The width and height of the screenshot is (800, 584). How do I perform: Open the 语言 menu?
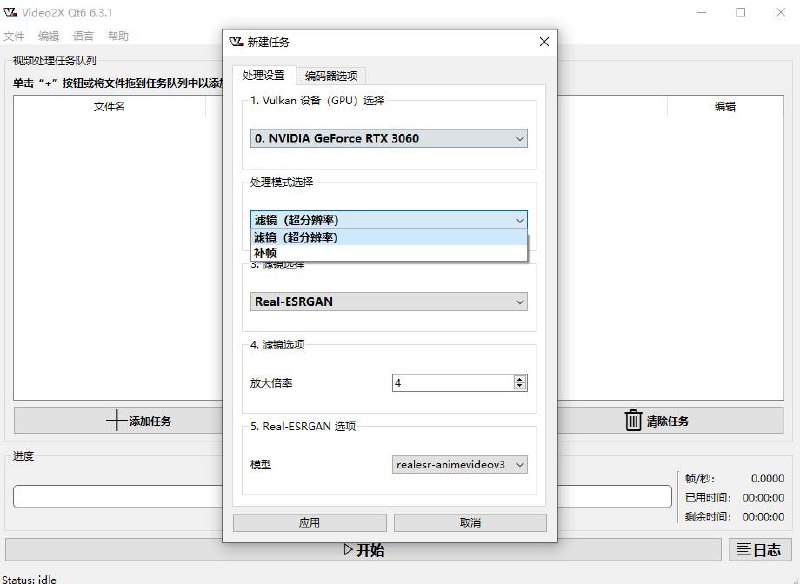pos(83,36)
